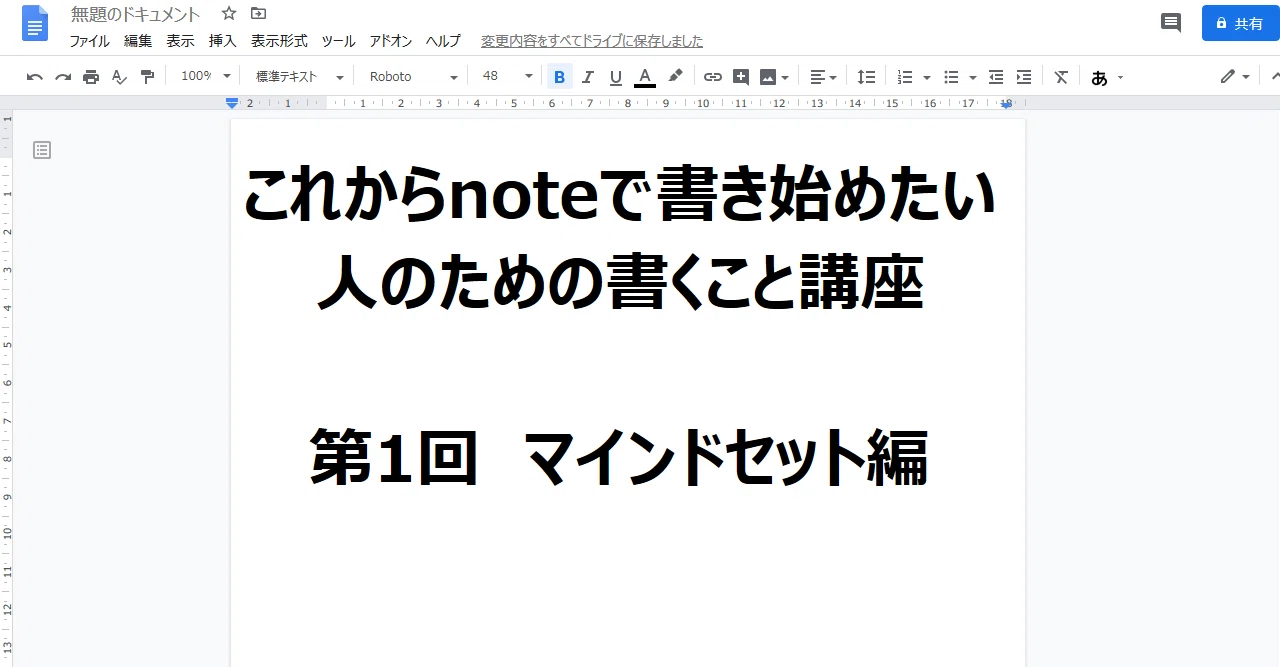Viewport: 1280px width, 667px height.
Task: Click the right indent marker on ruler
Action: [1006, 104]
